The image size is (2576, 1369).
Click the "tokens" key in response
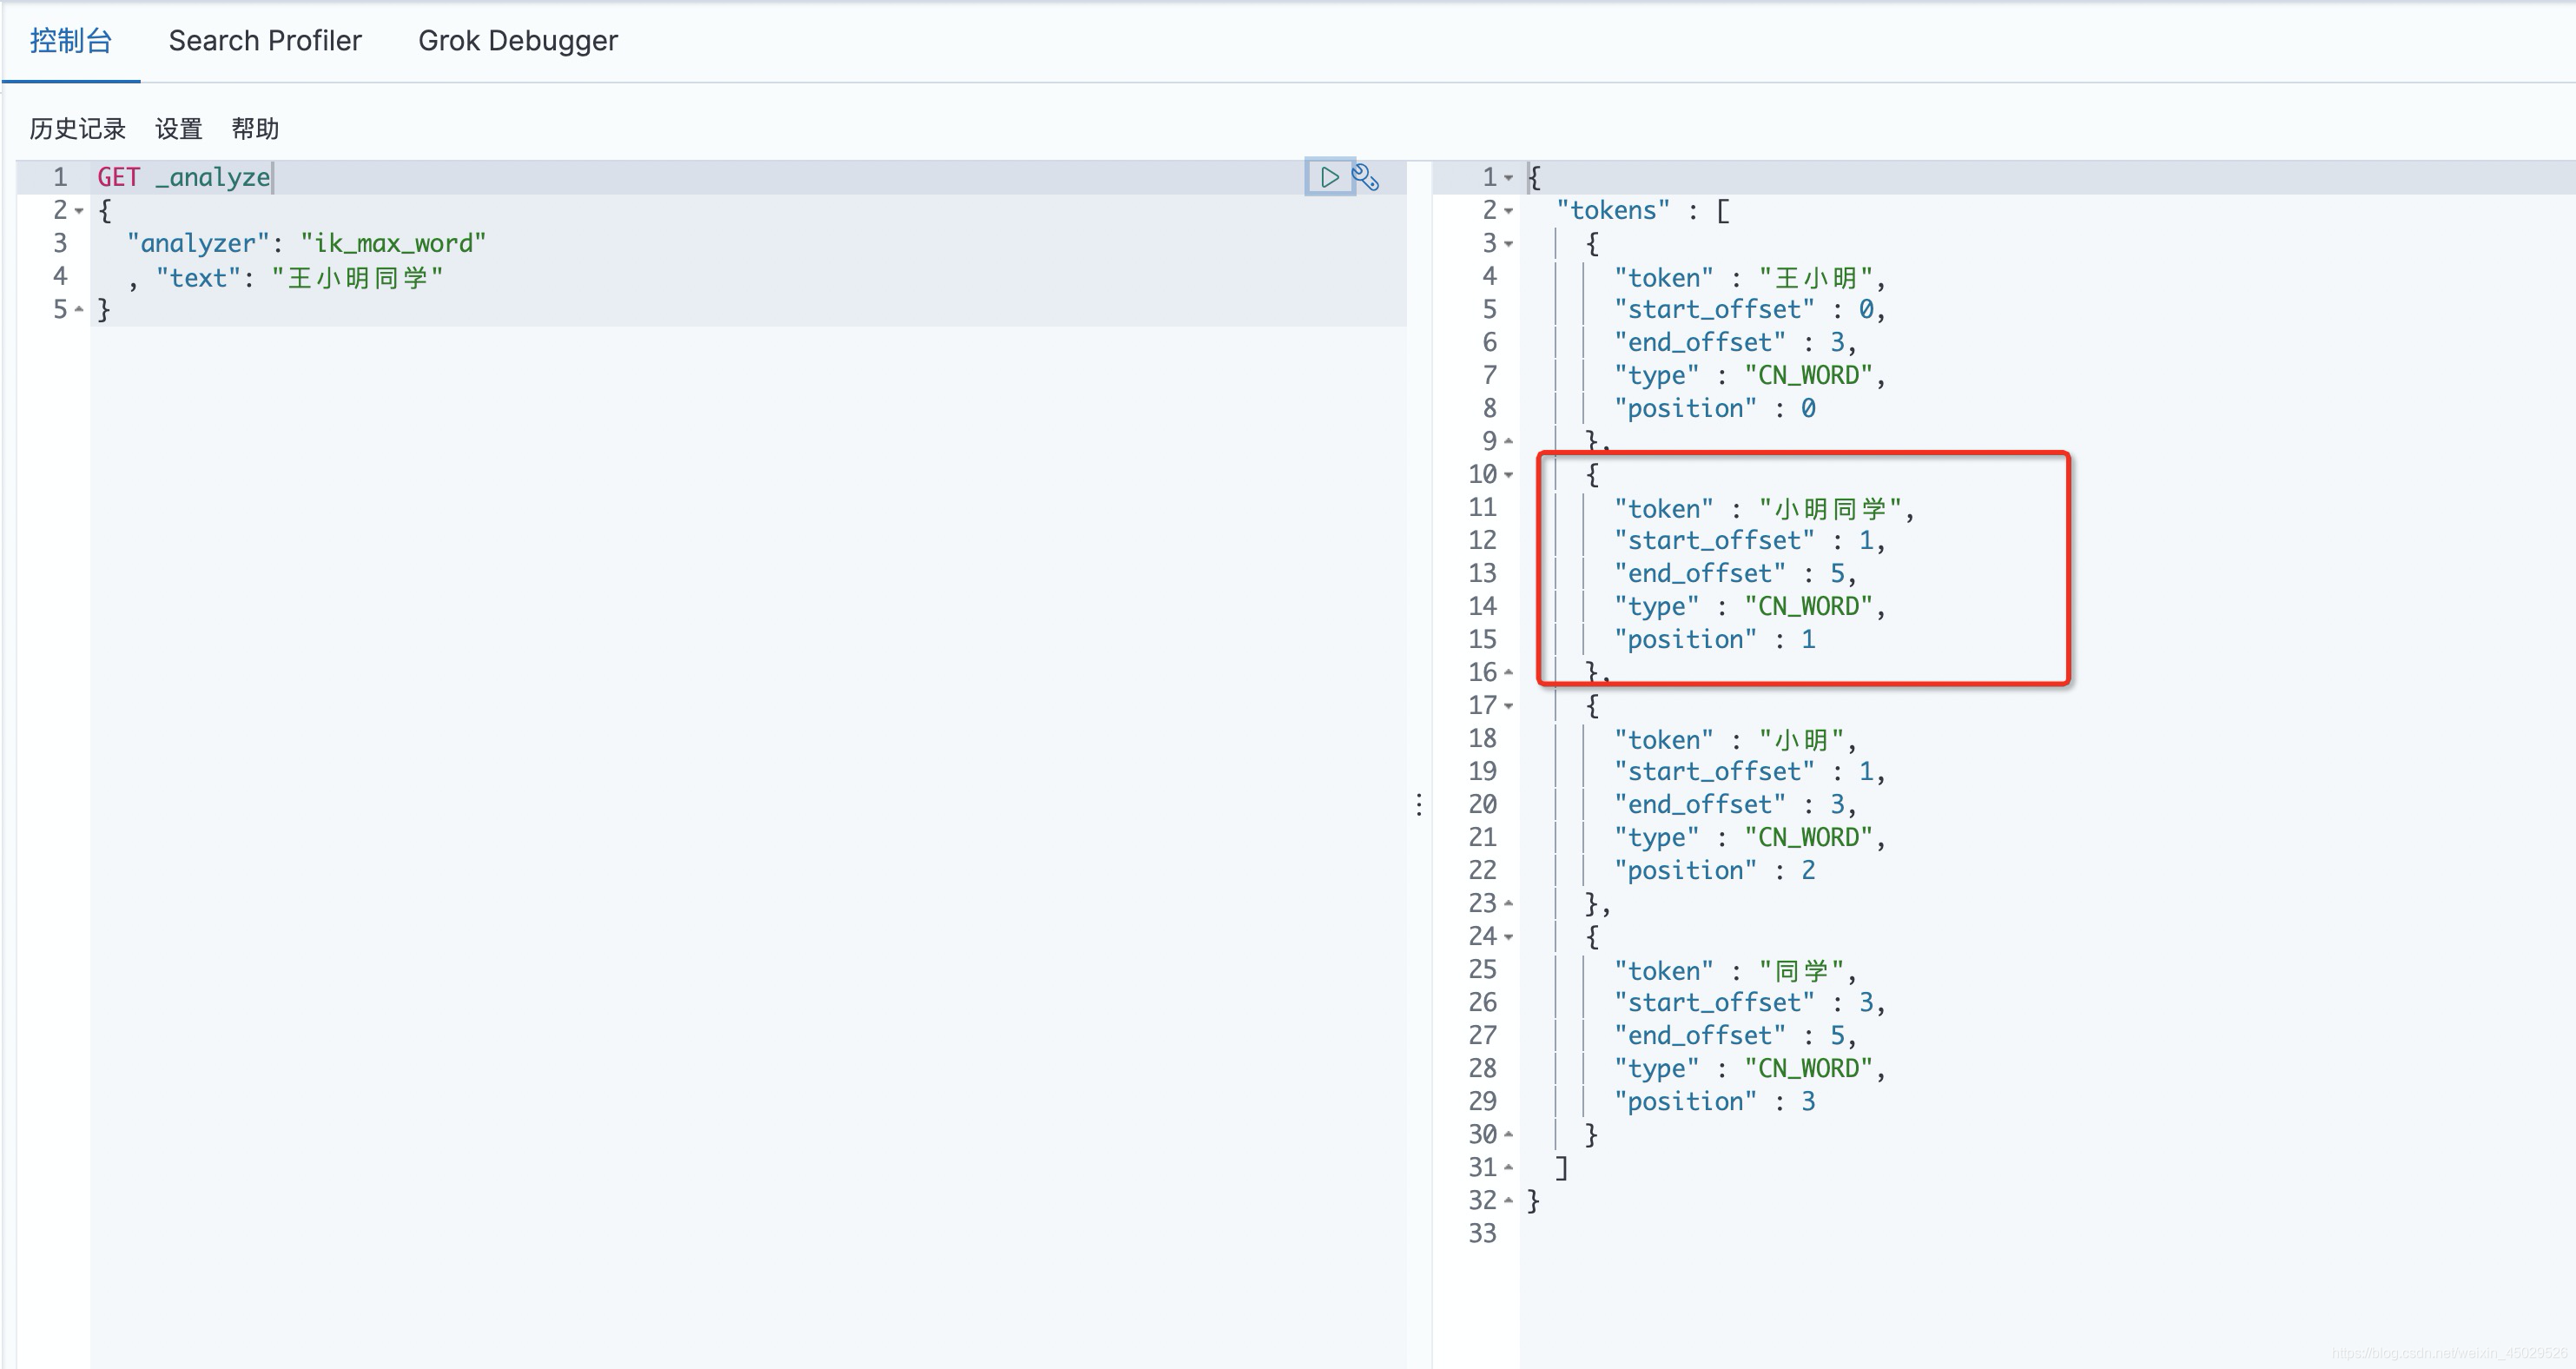coord(1613,211)
